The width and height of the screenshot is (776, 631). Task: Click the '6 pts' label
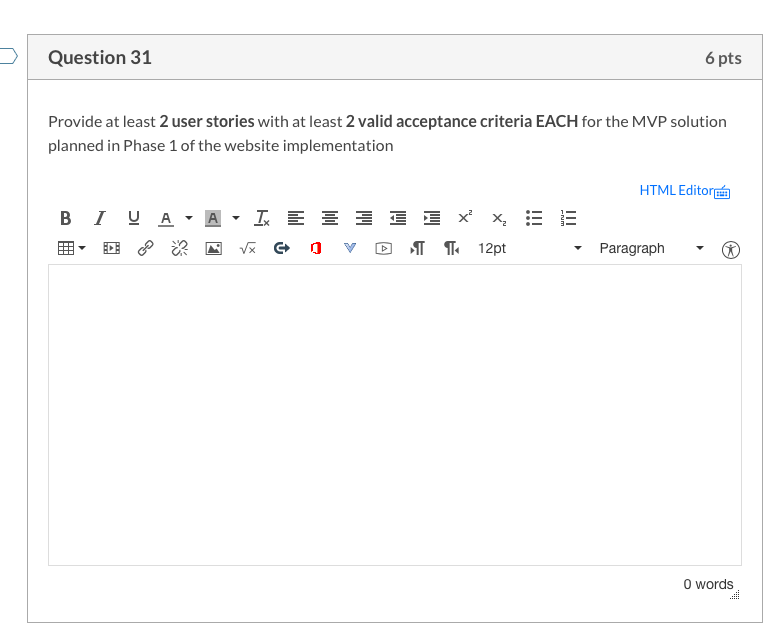(724, 58)
